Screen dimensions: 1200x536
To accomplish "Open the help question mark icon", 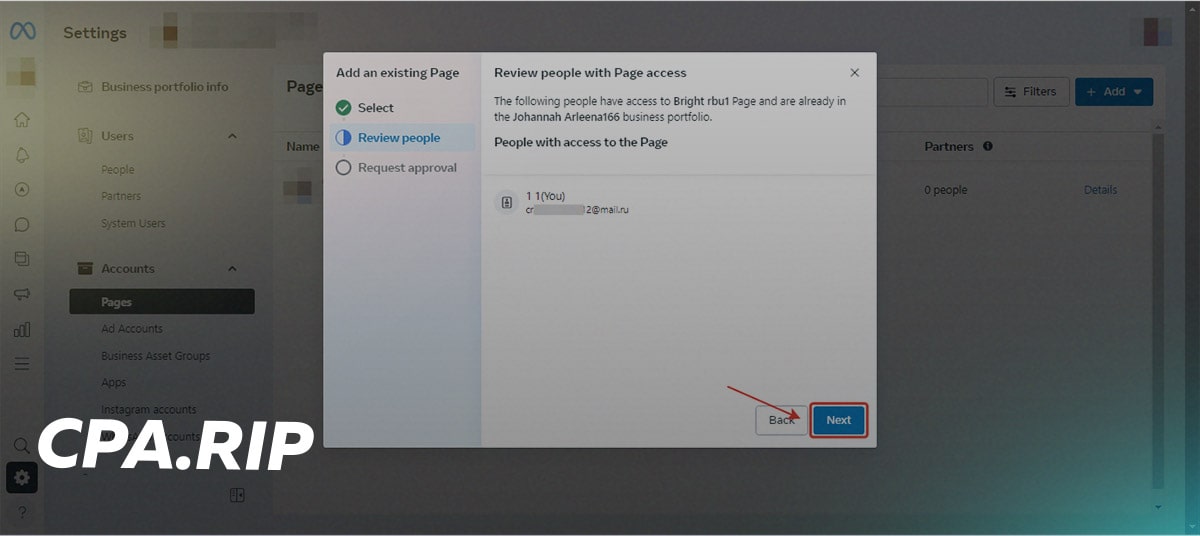I will click(x=22, y=512).
